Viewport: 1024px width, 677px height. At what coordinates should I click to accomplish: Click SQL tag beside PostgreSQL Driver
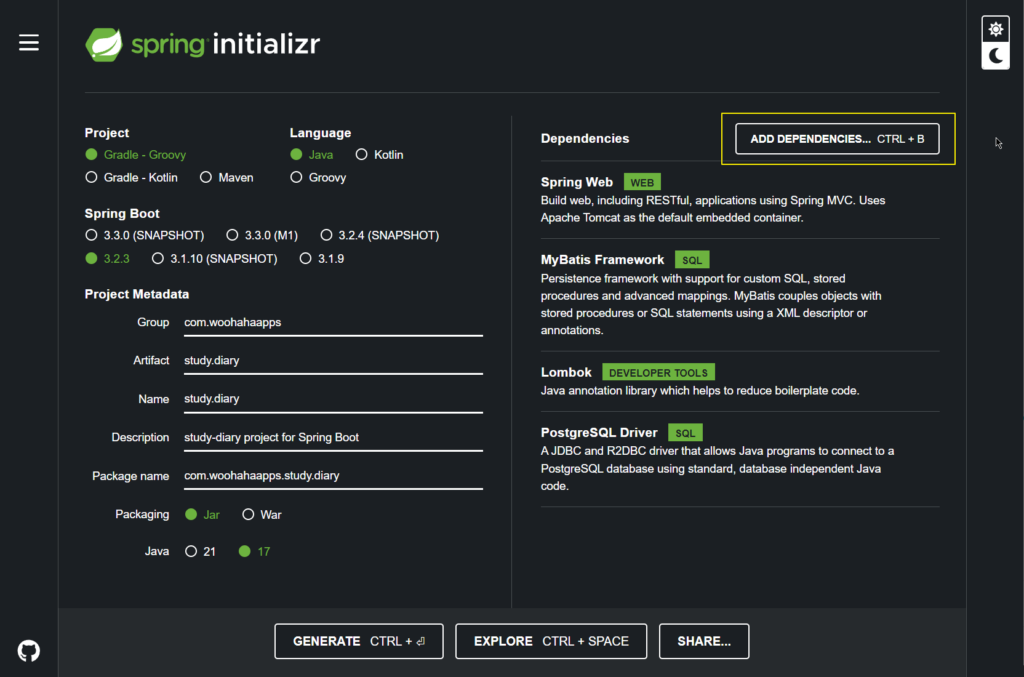point(685,433)
